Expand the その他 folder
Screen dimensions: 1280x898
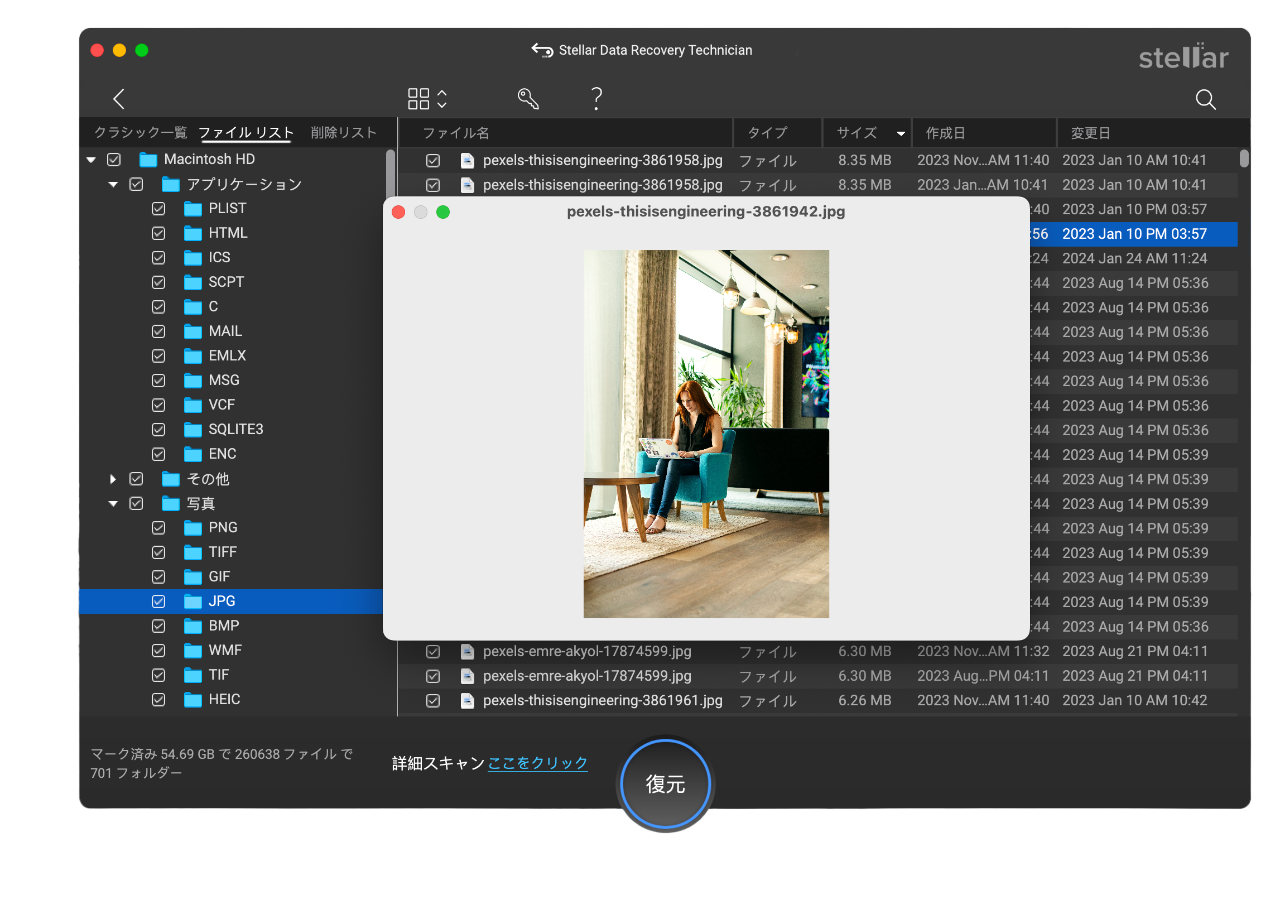click(x=113, y=478)
